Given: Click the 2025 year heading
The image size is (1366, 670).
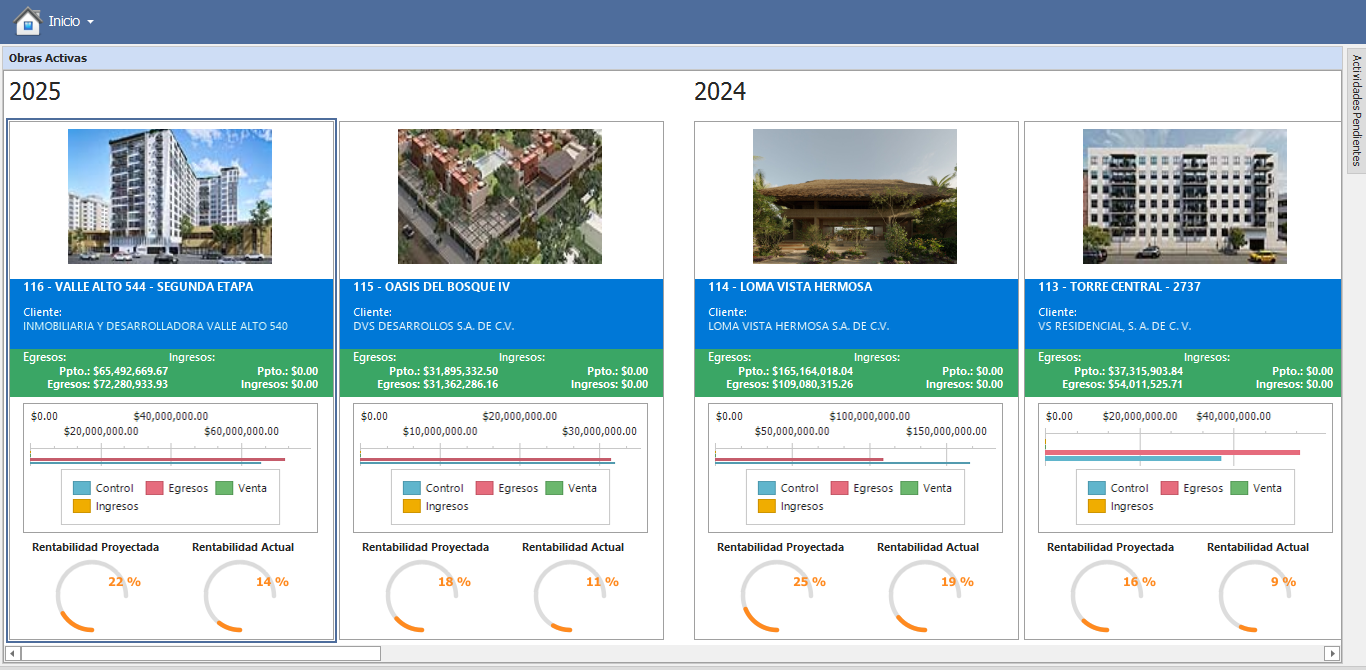Looking at the screenshot, I should click(35, 92).
